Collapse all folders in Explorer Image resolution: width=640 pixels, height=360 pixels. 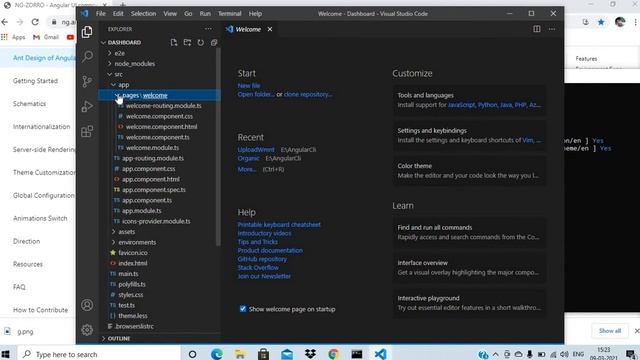214,42
